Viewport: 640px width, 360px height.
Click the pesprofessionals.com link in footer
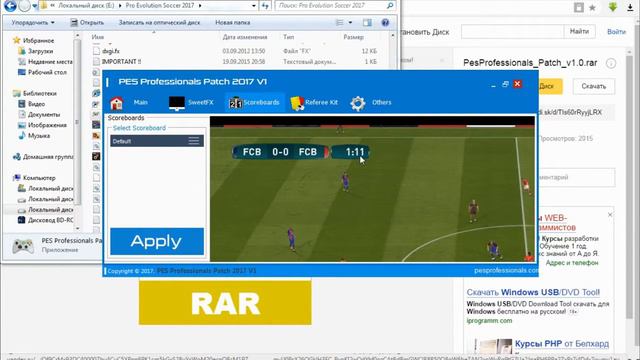[506, 270]
